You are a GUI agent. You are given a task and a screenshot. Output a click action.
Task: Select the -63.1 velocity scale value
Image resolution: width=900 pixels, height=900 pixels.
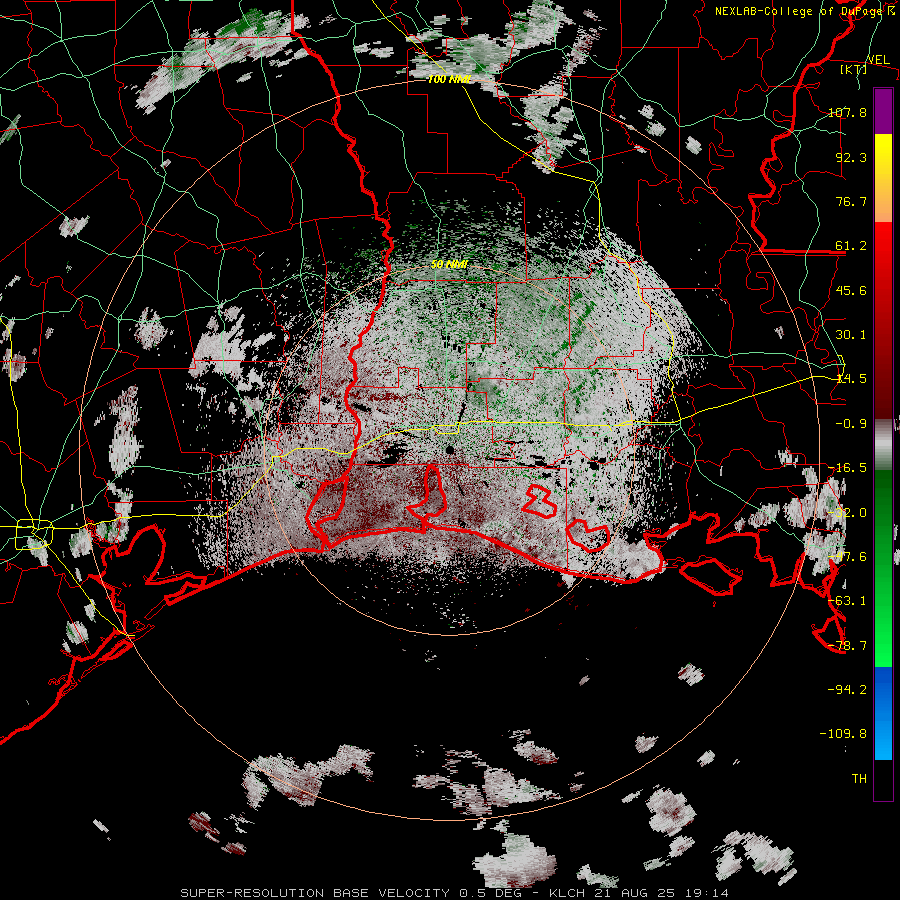[847, 601]
